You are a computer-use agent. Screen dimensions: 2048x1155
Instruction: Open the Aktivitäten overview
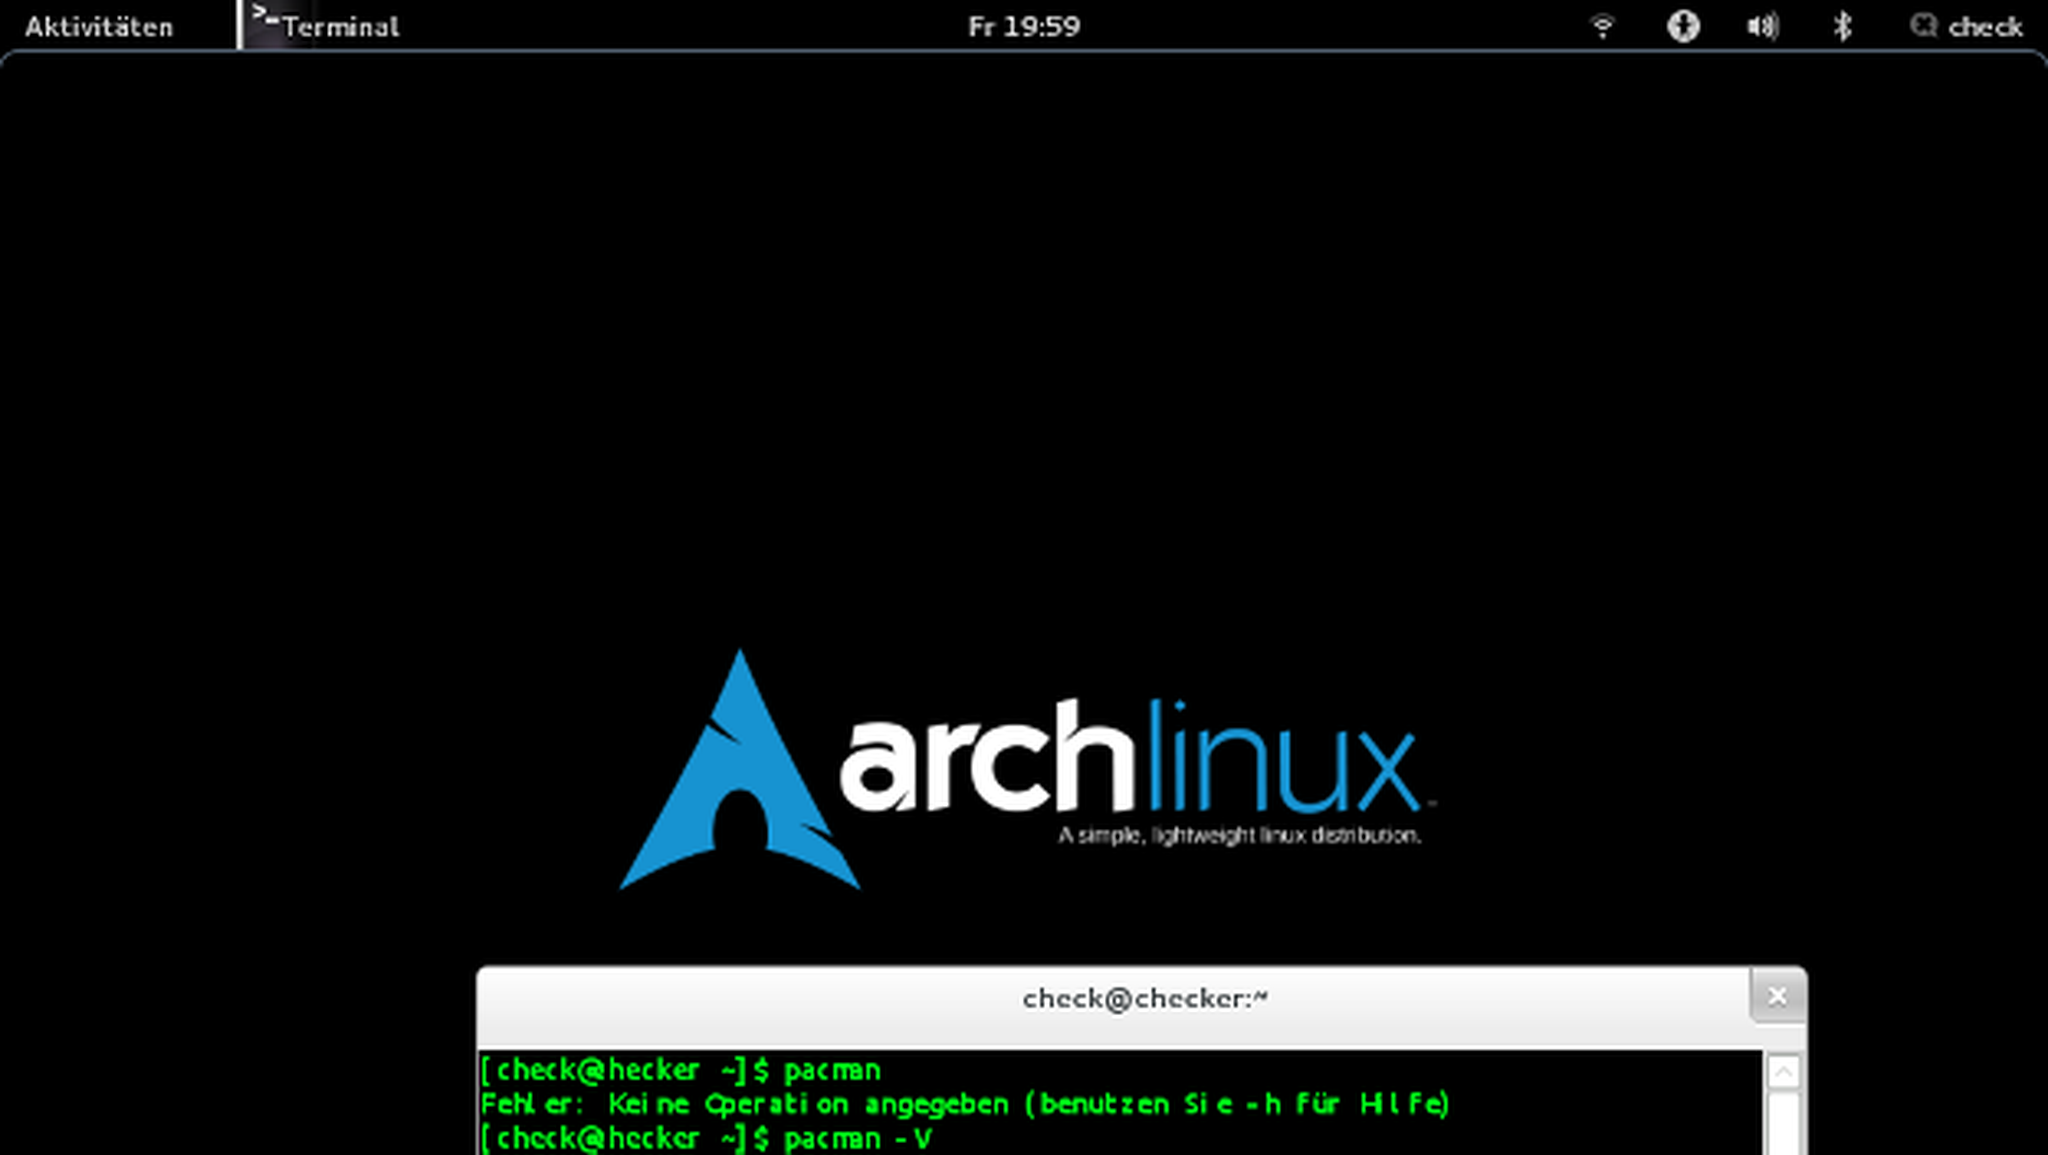100,26
